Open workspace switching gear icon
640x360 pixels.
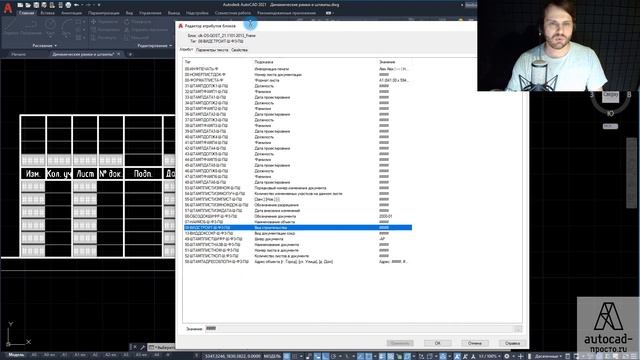tap(507, 356)
